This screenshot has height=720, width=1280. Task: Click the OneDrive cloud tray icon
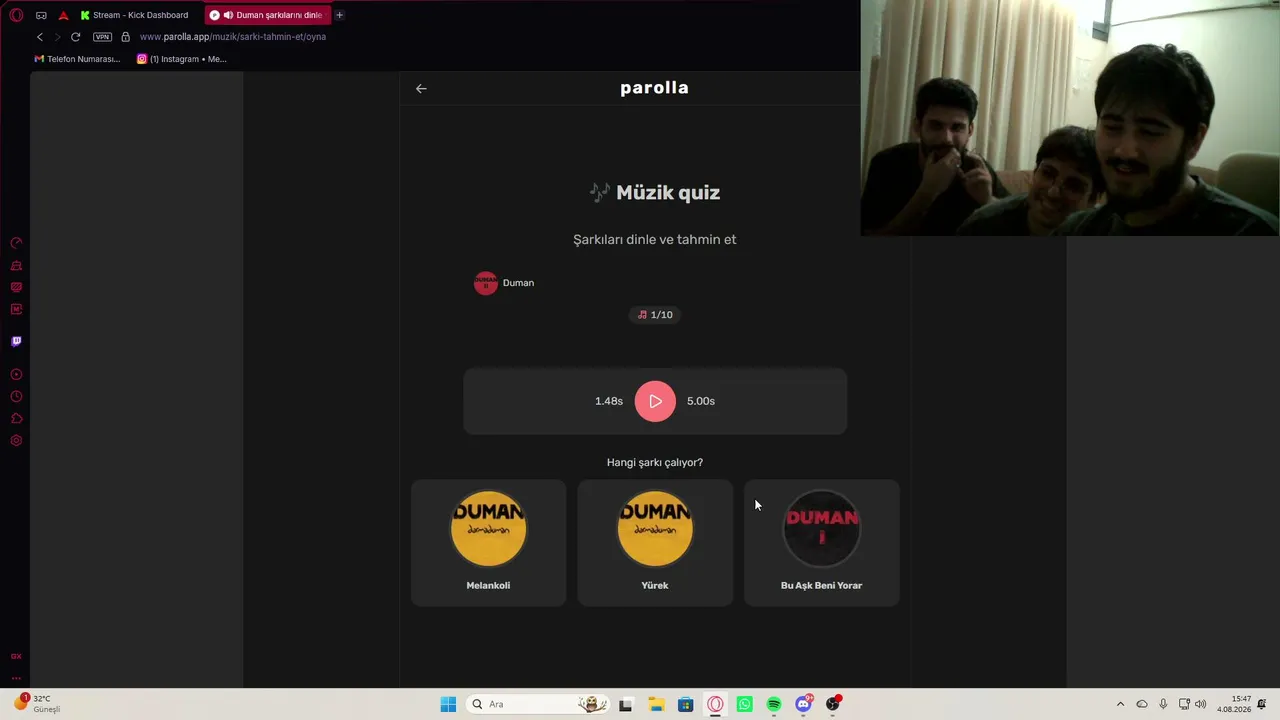coord(1142,704)
